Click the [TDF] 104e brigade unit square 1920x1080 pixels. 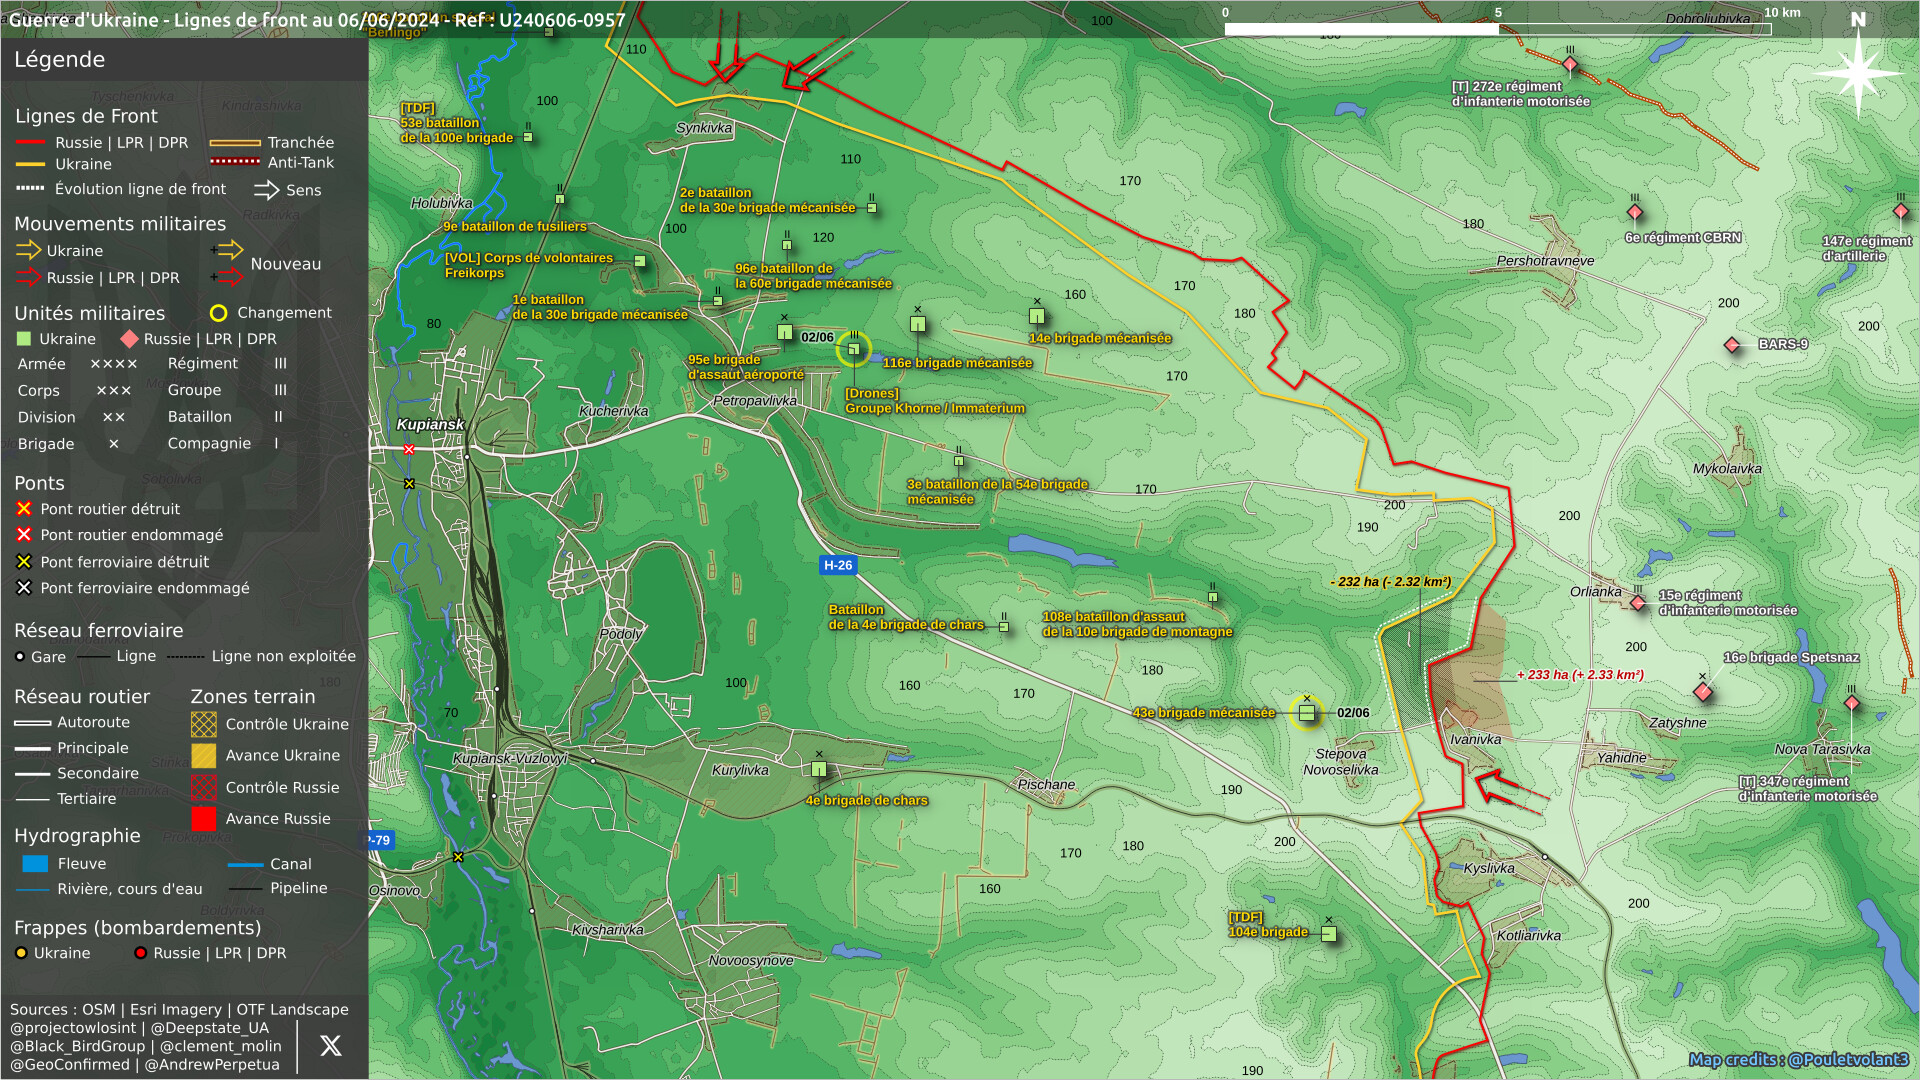pyautogui.click(x=1329, y=934)
